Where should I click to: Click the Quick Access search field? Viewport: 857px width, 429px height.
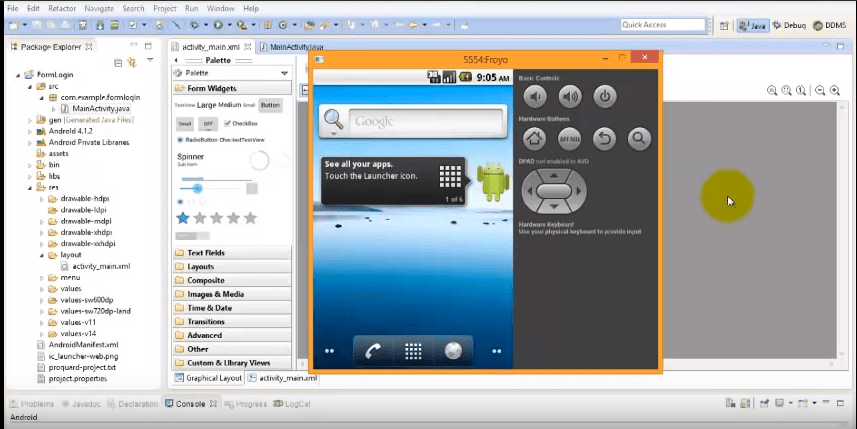662,25
